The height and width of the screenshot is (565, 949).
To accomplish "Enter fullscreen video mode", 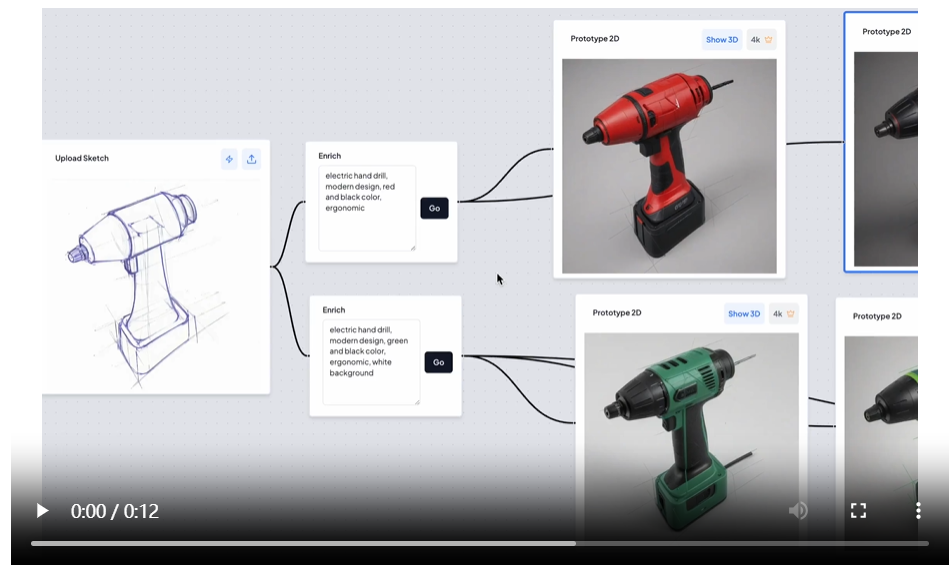I will point(858,511).
